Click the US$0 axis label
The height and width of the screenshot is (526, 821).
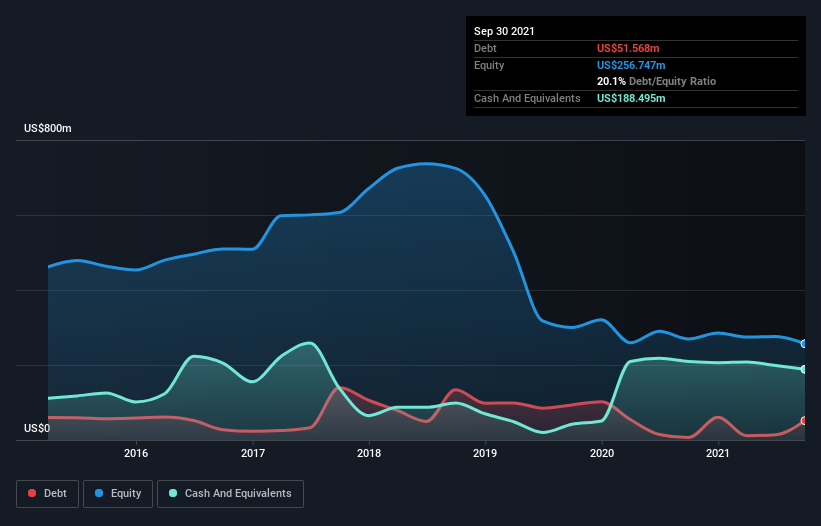pos(37,428)
